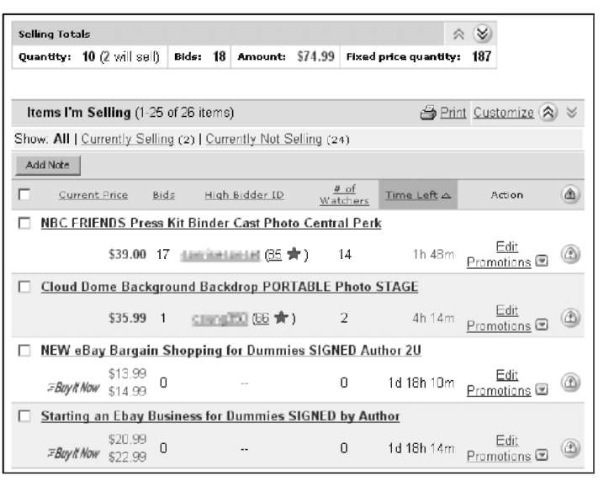The height and width of the screenshot is (480, 603).
Task: Select the $35.99 current price
Action: pyautogui.click(x=127, y=318)
